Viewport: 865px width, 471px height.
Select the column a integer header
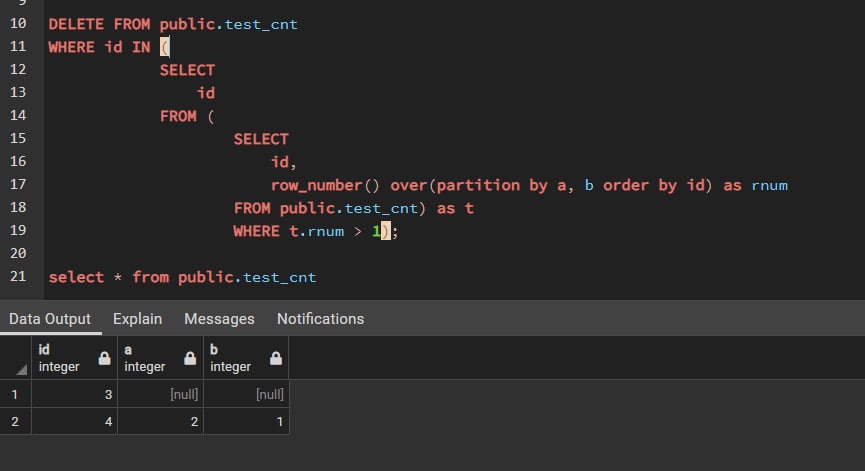tap(161, 358)
